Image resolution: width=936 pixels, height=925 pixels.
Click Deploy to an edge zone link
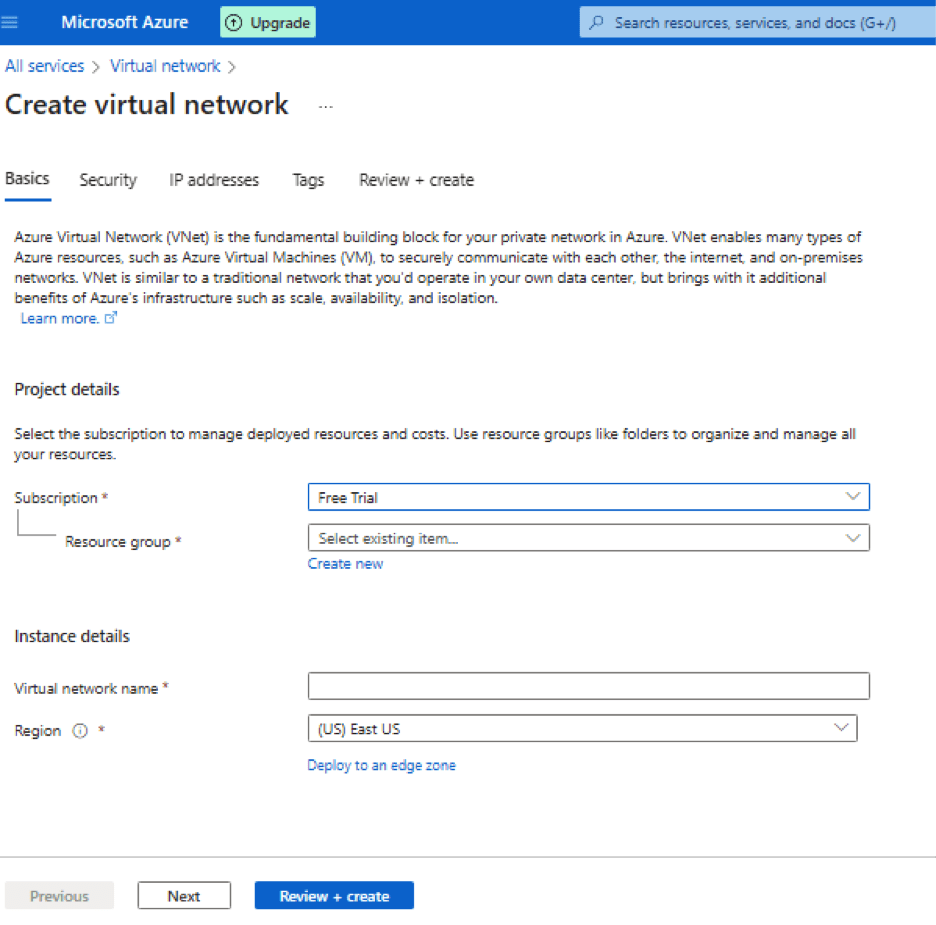tap(381, 765)
